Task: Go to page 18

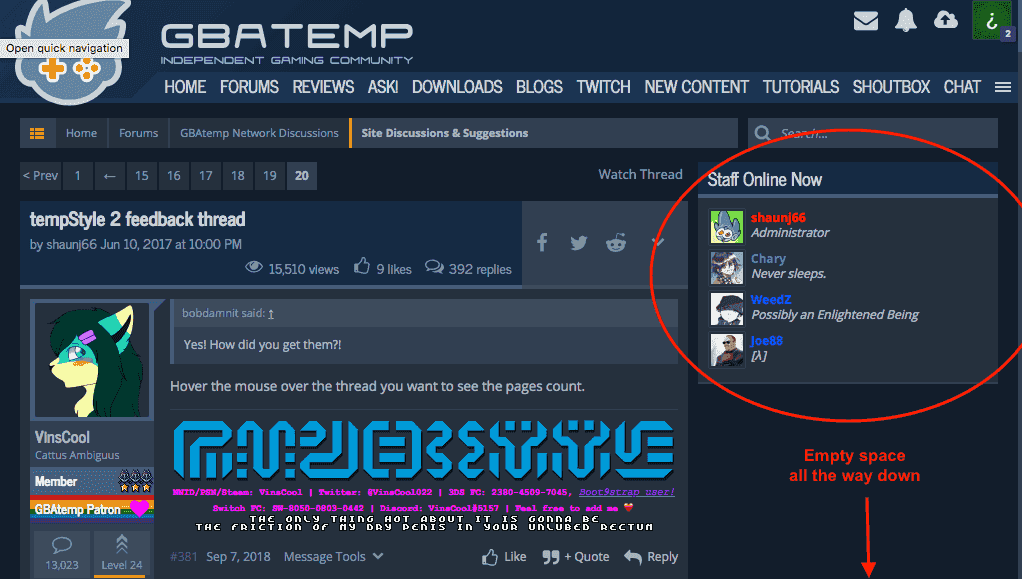Action: (x=237, y=176)
